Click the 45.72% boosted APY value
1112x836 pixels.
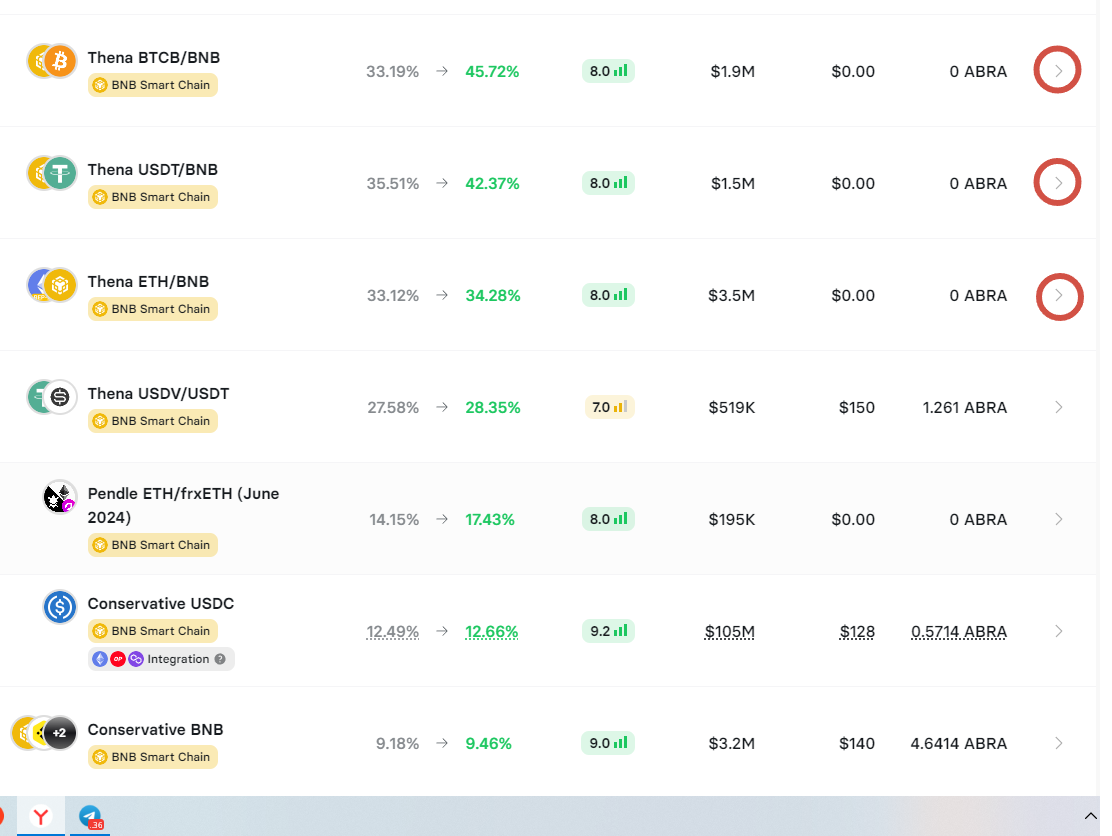pyautogui.click(x=492, y=72)
